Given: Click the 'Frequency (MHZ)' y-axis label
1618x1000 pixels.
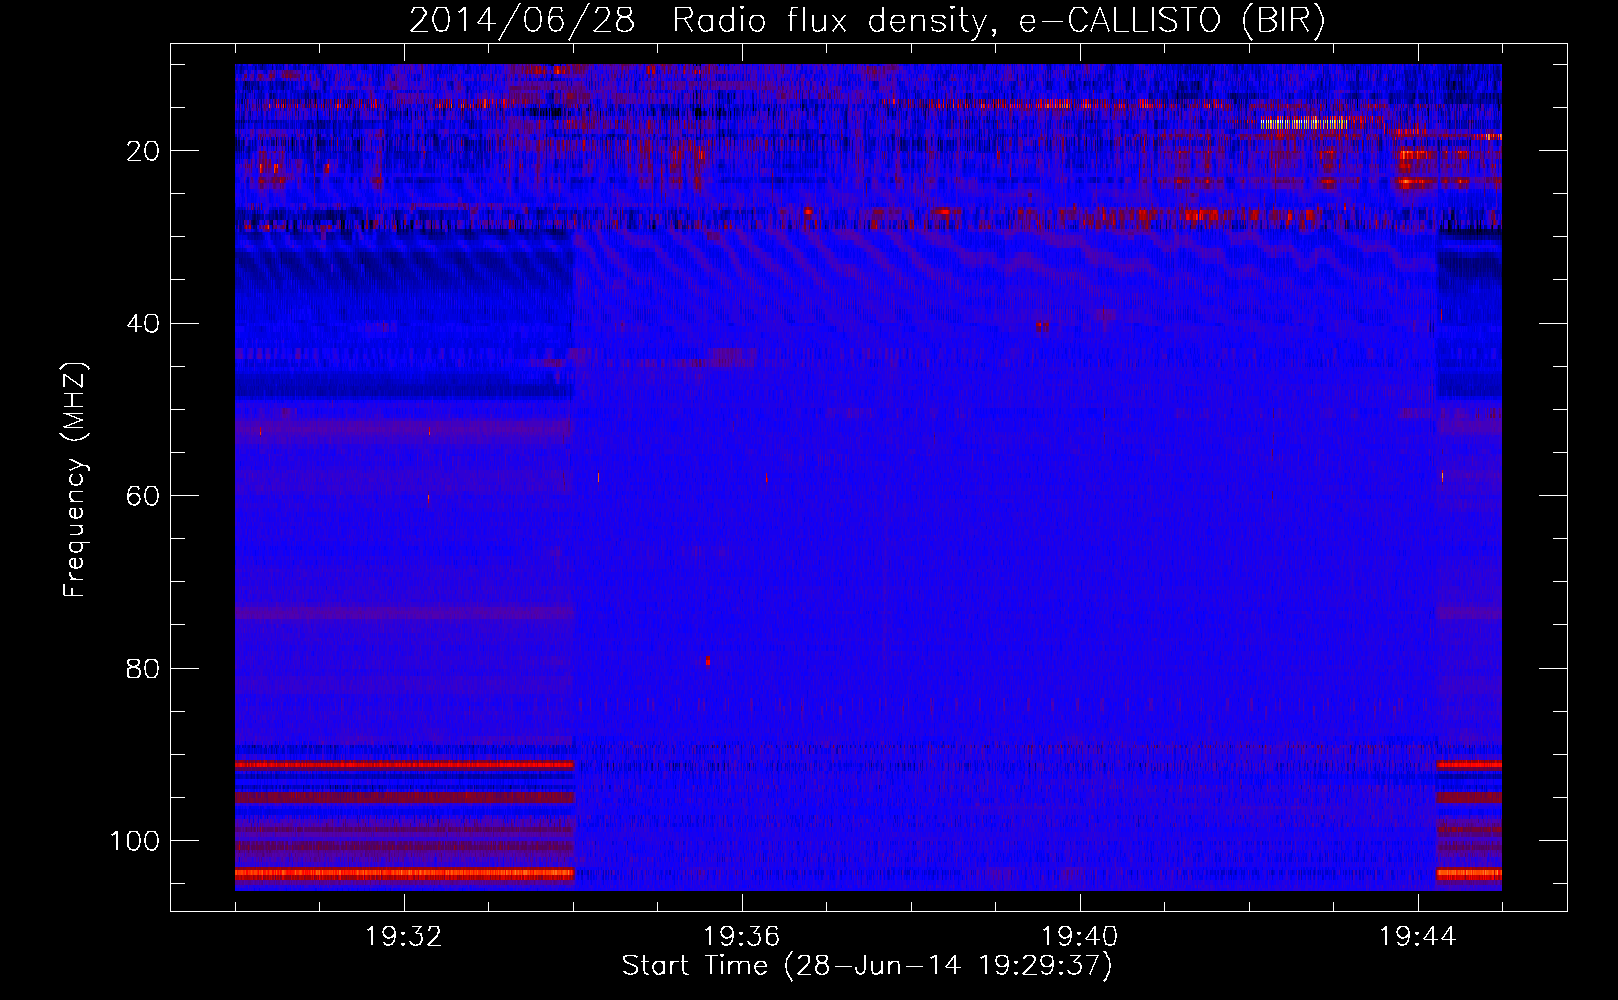Looking at the screenshot, I should 75,479.
